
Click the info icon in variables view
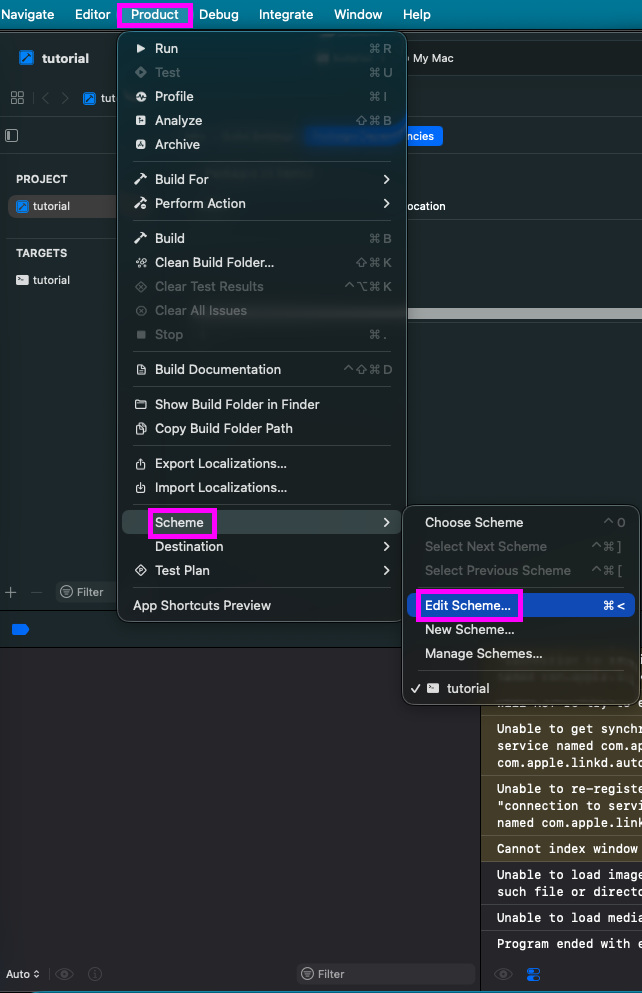click(x=95, y=974)
